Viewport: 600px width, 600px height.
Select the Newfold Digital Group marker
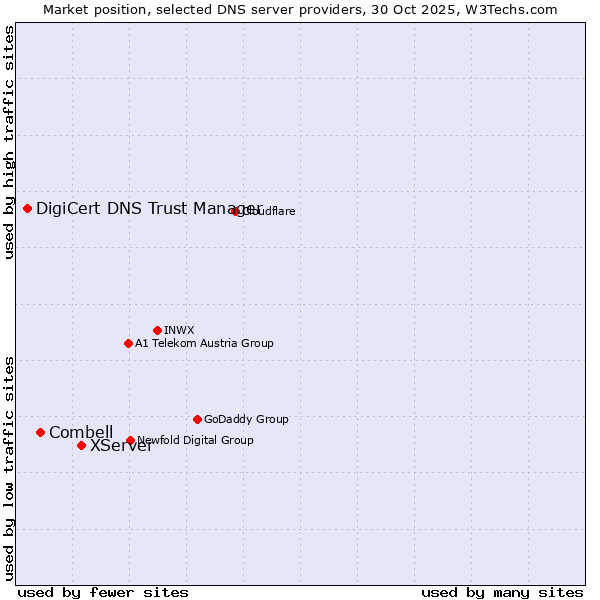pyautogui.click(x=130, y=440)
